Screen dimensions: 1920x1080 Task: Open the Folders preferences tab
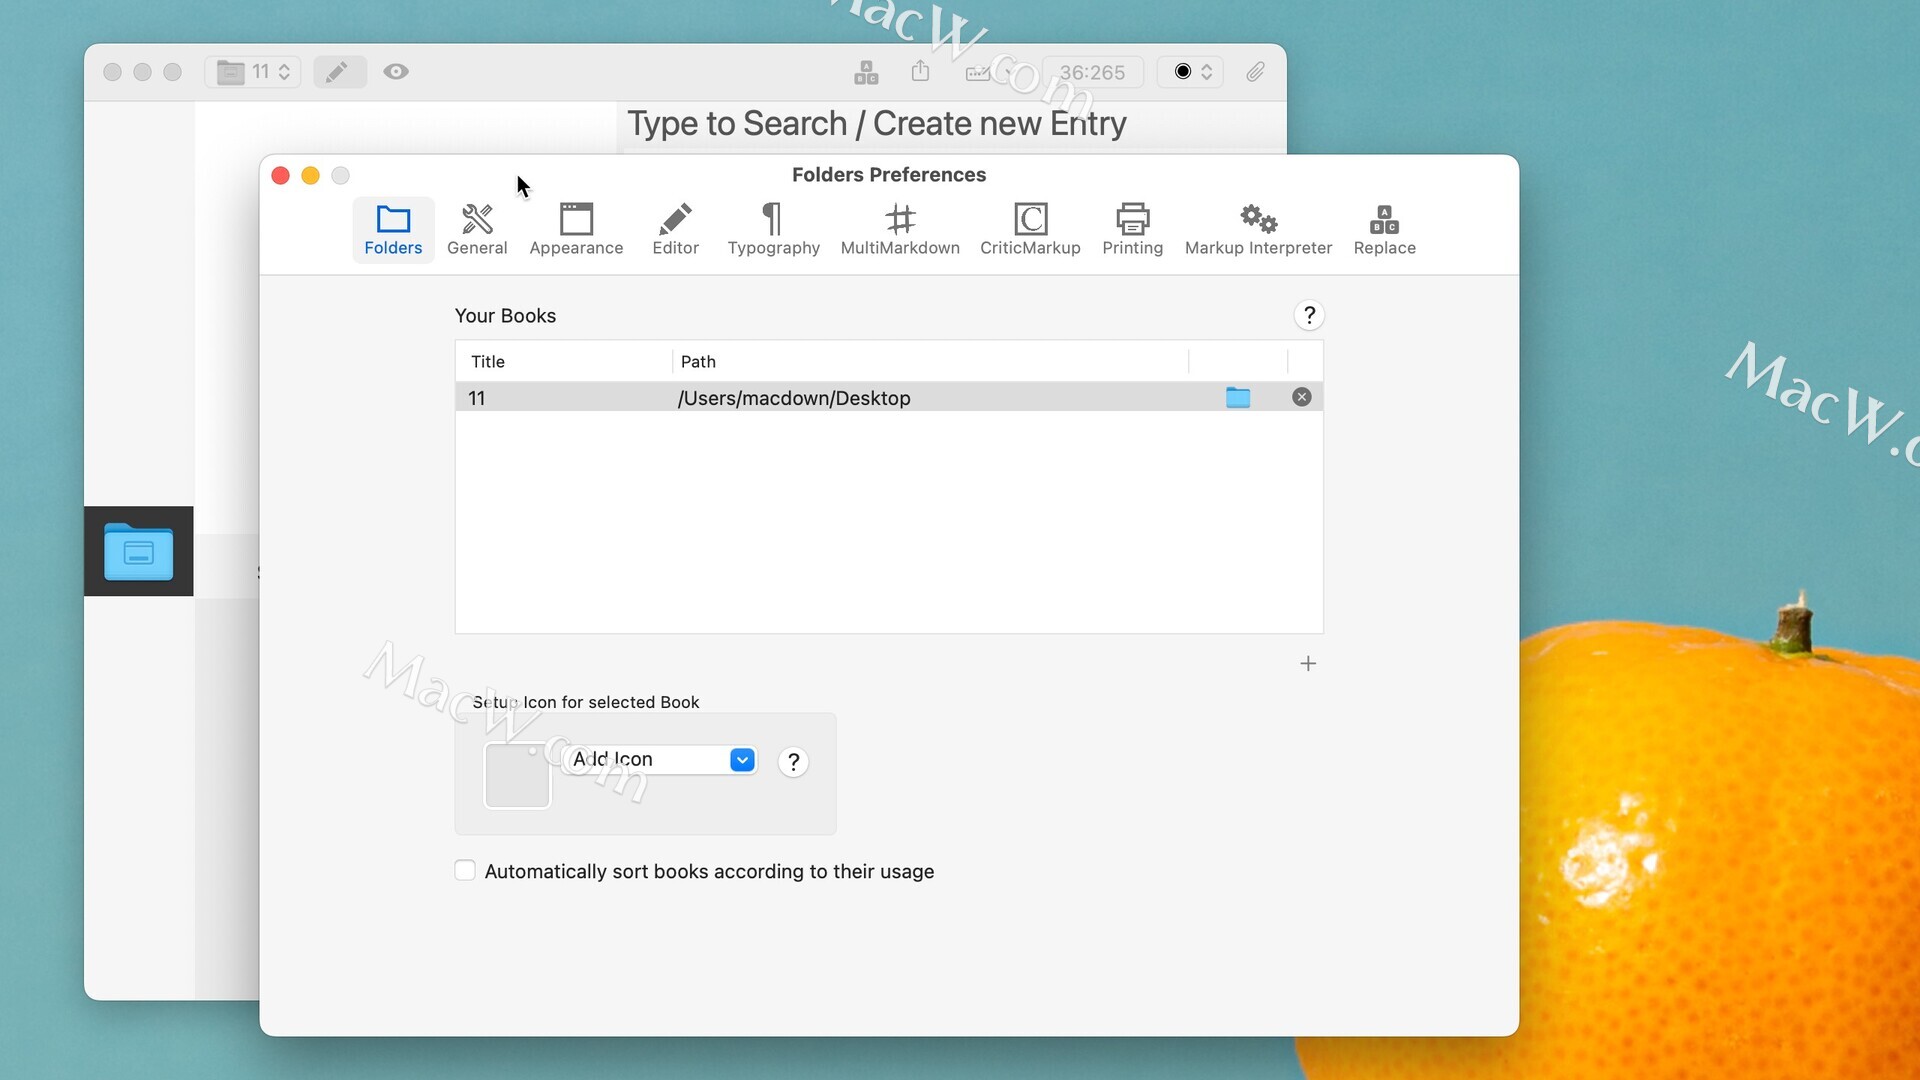click(393, 230)
